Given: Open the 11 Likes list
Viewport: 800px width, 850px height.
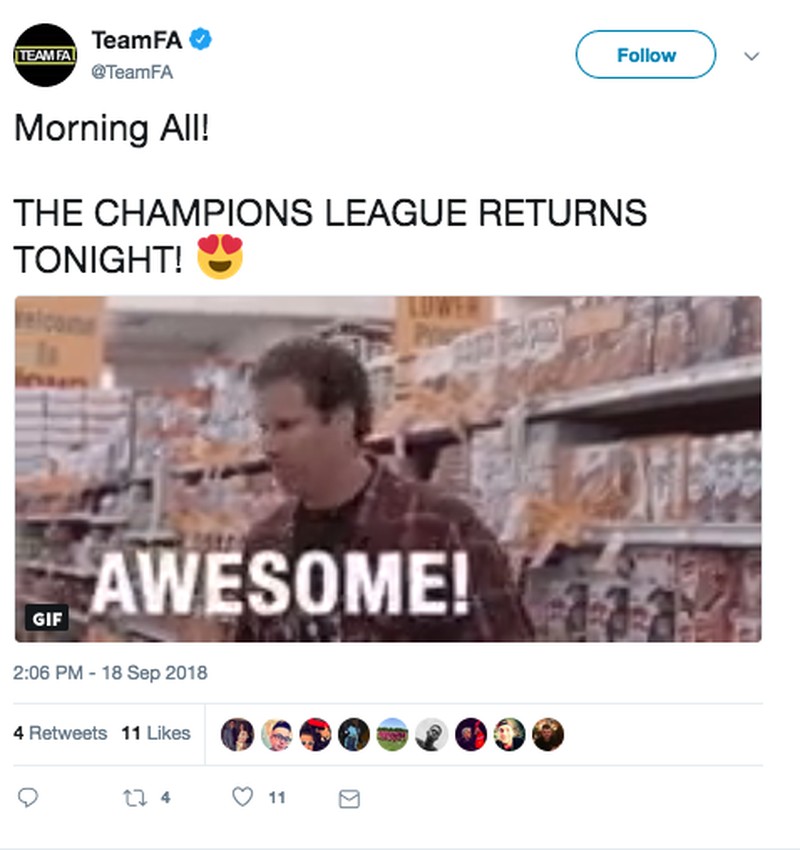Looking at the screenshot, I should tap(155, 733).
